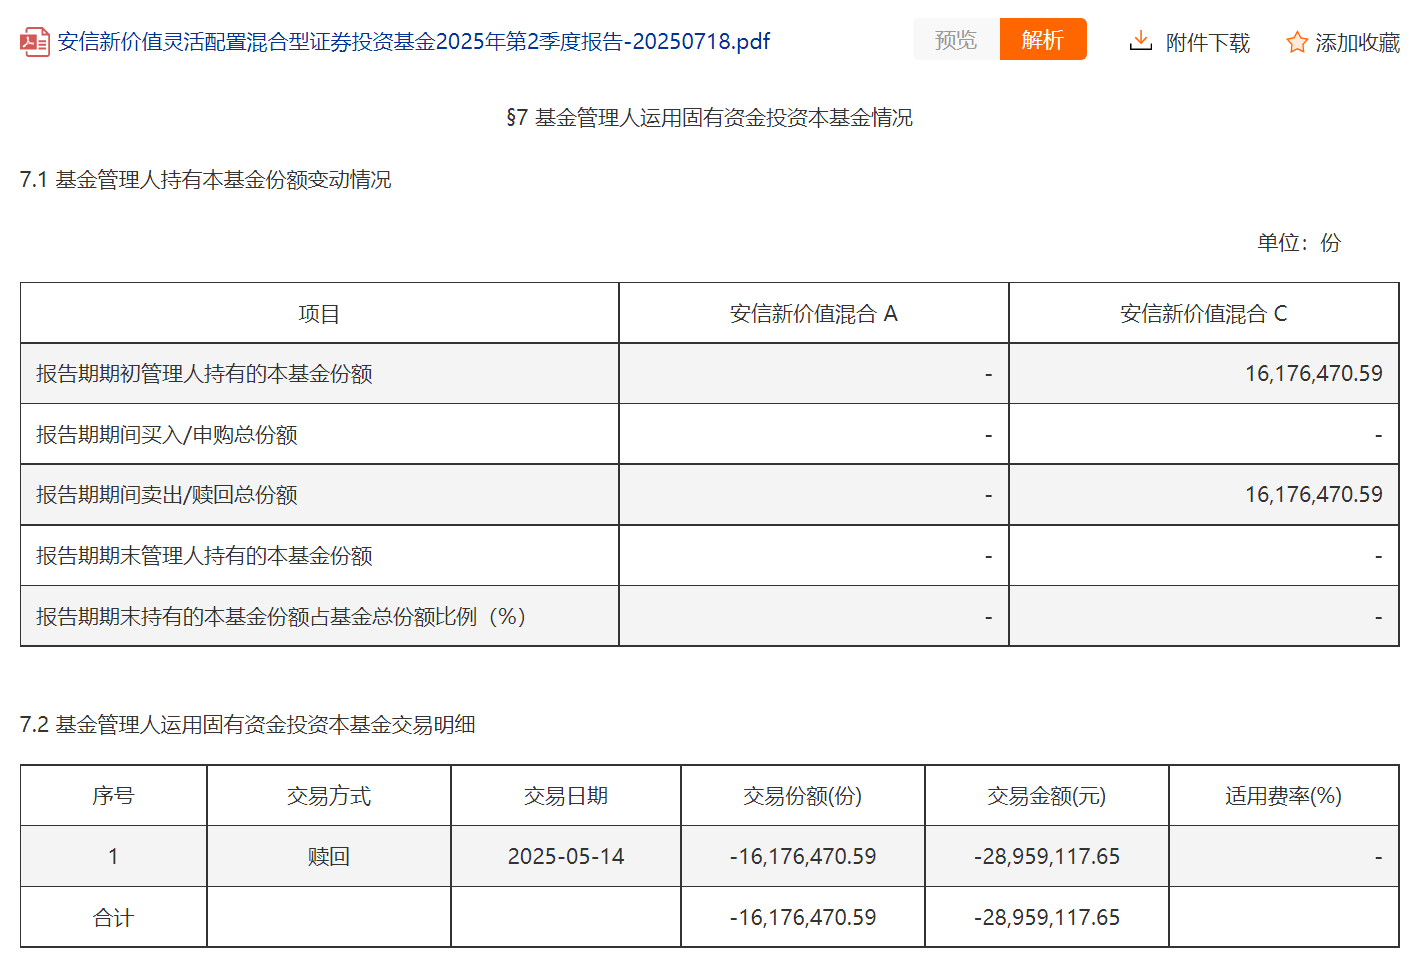Click -28,959,117.65 in row 1
The image size is (1413, 963).
(1047, 857)
